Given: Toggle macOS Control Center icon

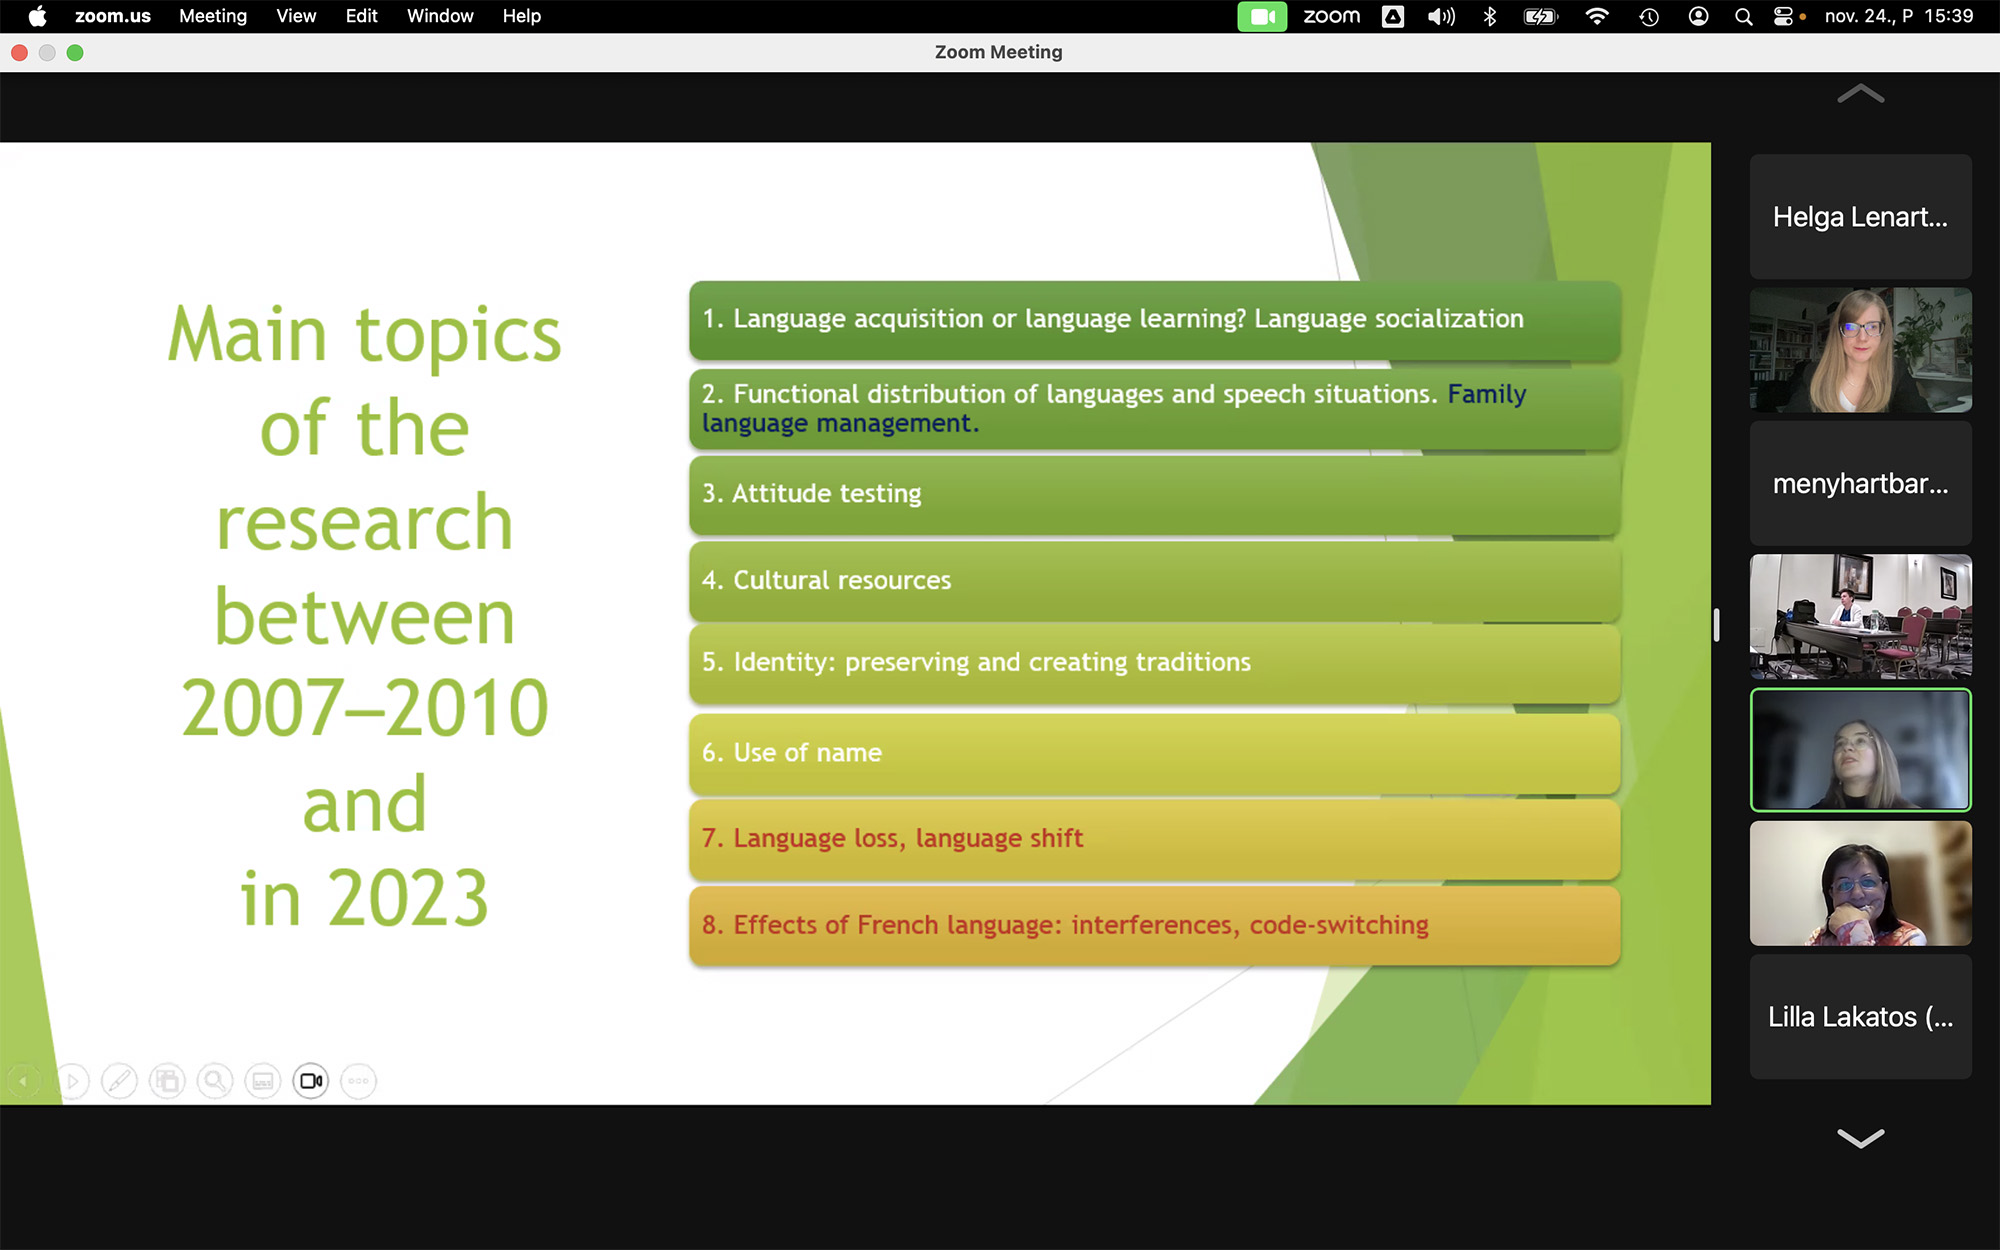Looking at the screenshot, I should pyautogui.click(x=1783, y=16).
